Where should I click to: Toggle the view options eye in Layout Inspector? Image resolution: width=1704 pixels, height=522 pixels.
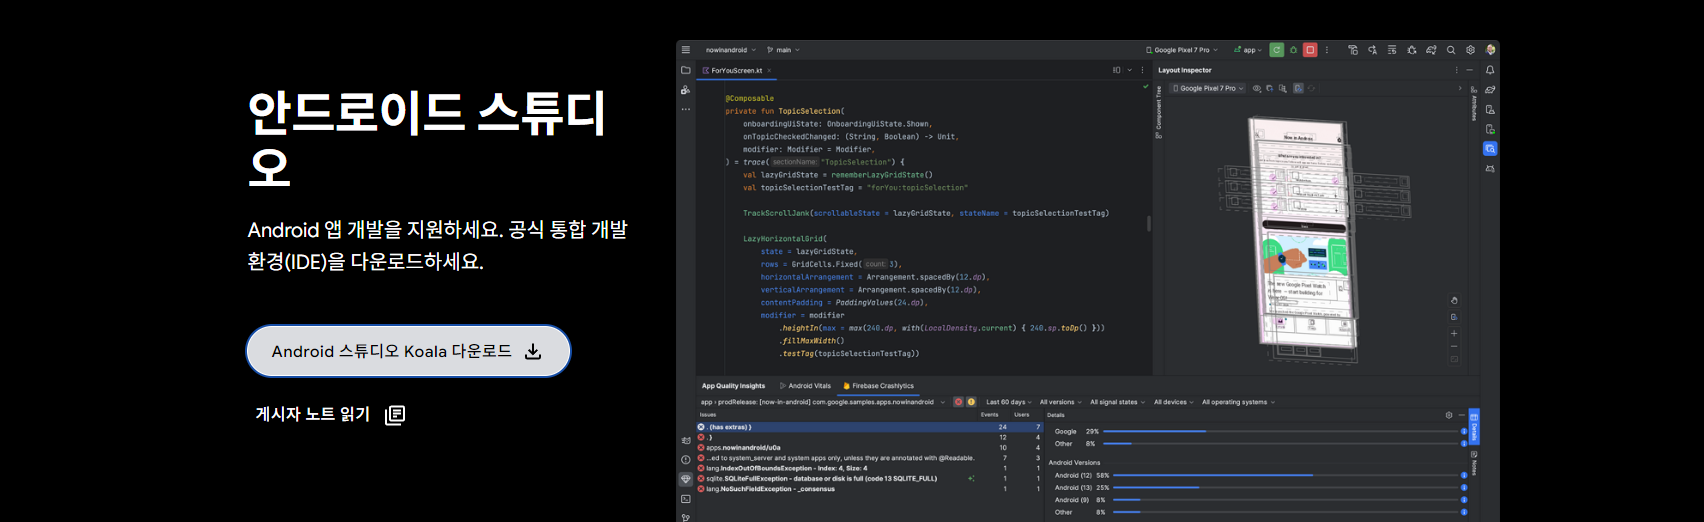tap(1257, 89)
